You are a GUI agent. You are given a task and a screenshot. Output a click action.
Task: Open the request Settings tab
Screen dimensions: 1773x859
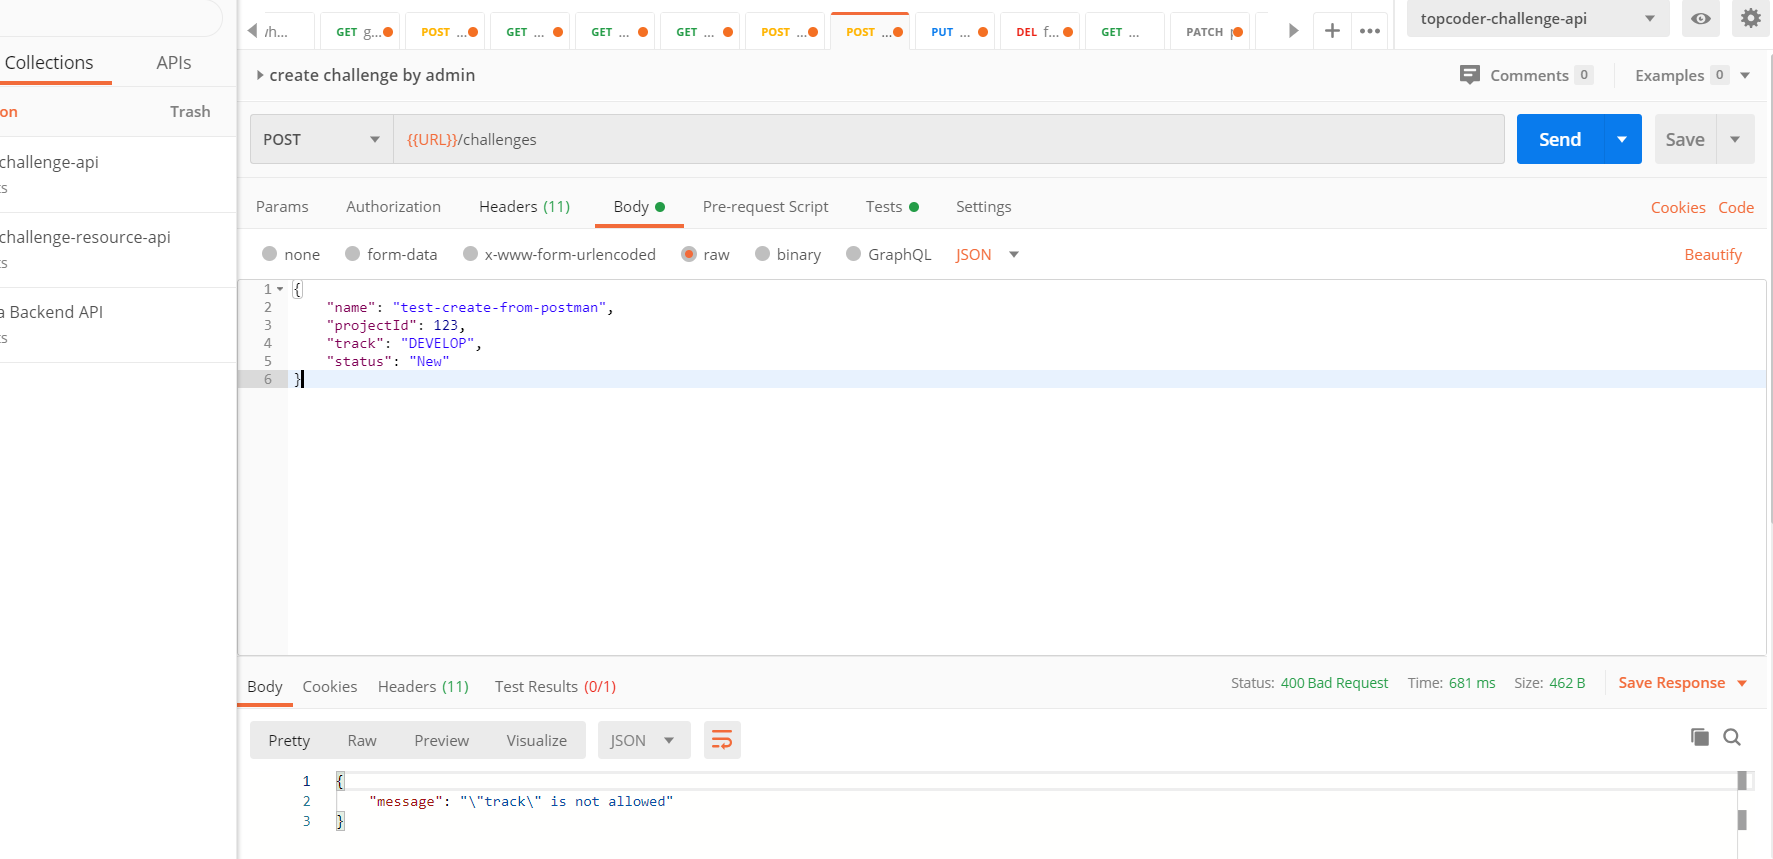pos(983,206)
